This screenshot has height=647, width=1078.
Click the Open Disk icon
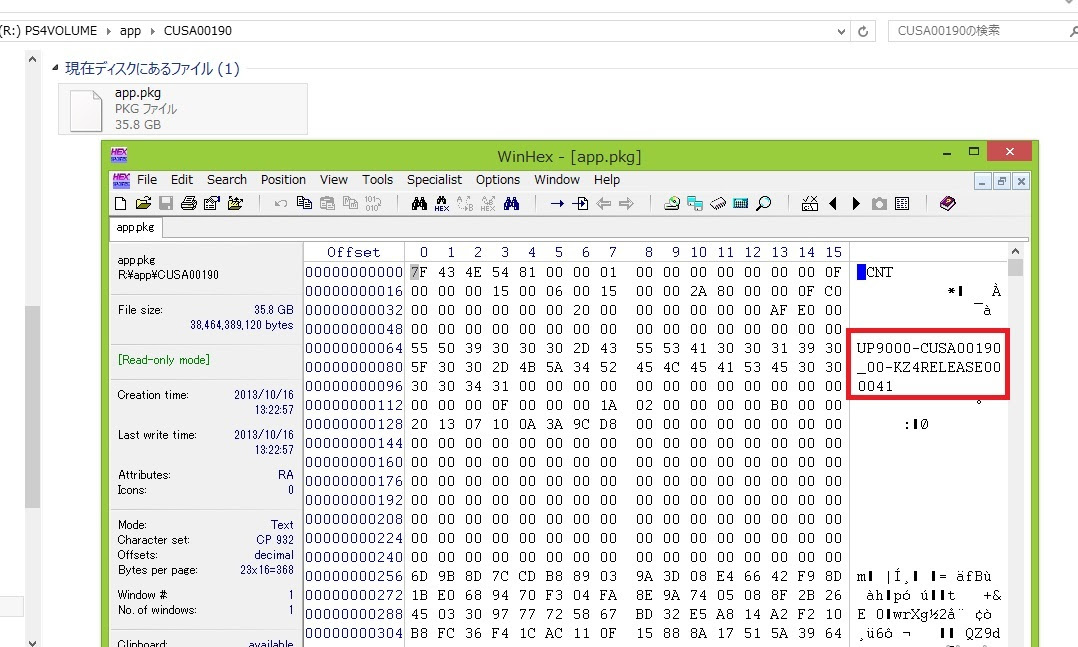[672, 204]
